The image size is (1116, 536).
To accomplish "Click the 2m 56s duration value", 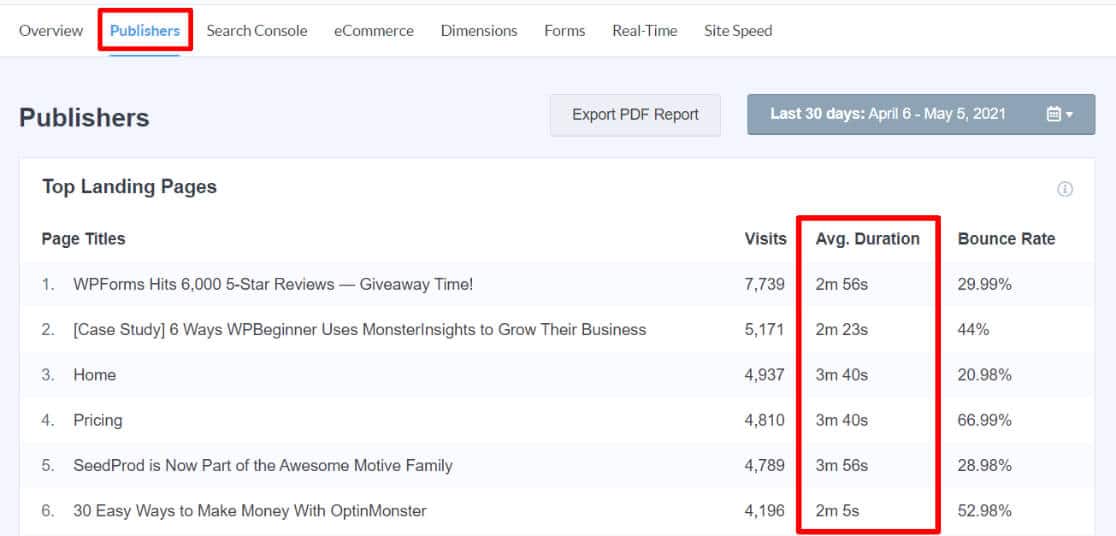I will pos(842,285).
